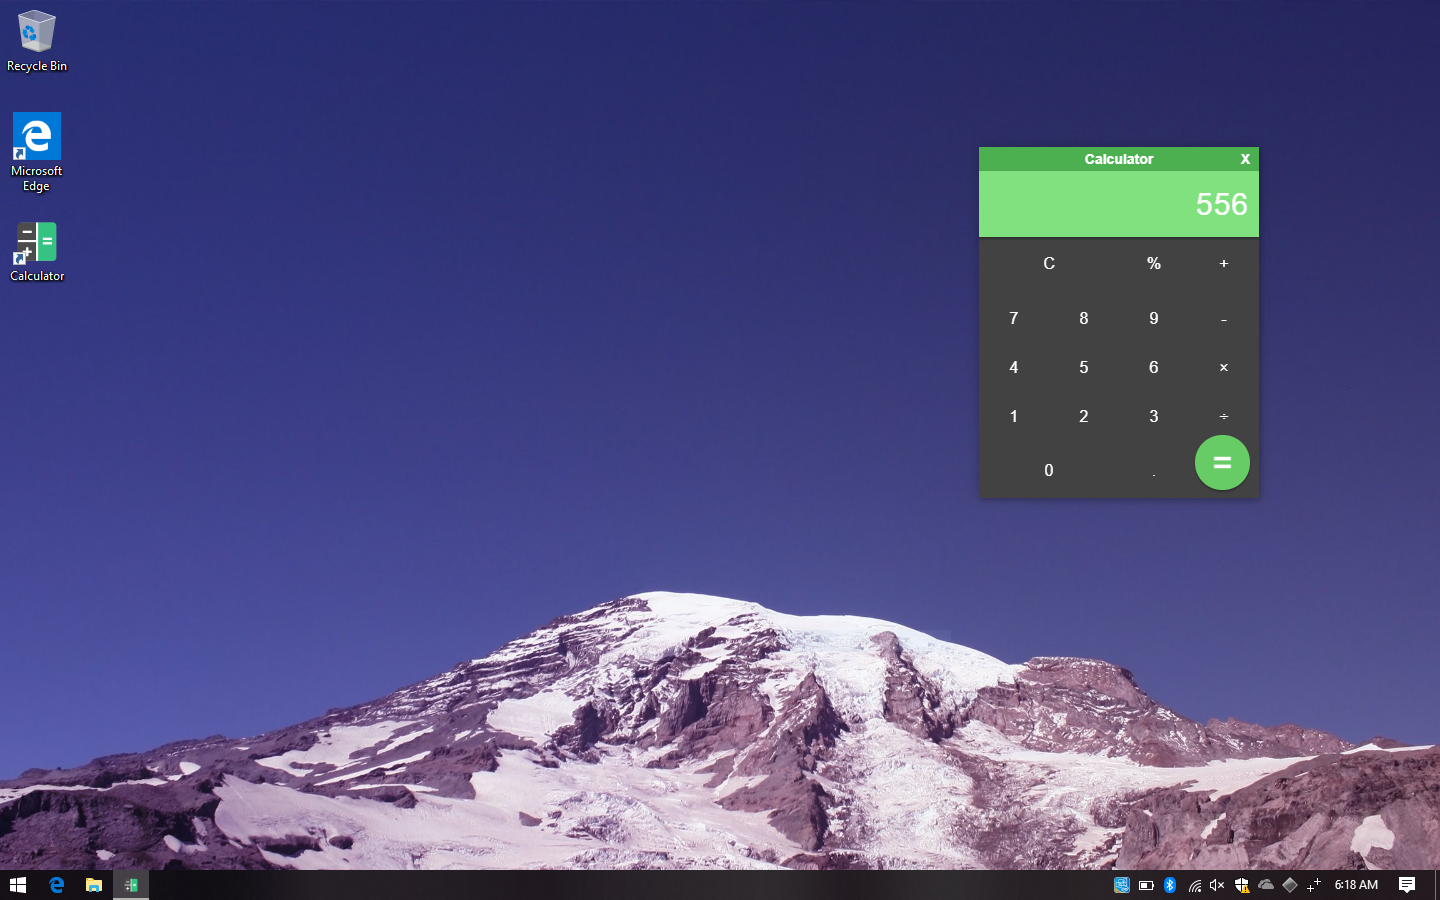This screenshot has height=900, width=1440.
Task: Select the Calculator desktop shortcut icon
Action: [37, 252]
